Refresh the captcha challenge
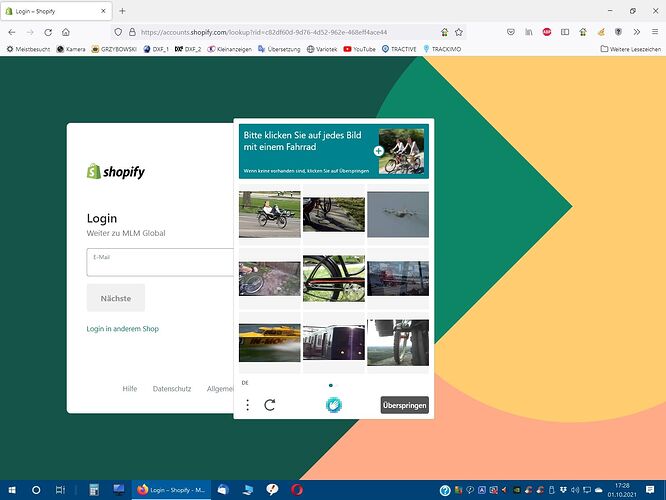The height and width of the screenshot is (500, 666). point(270,405)
